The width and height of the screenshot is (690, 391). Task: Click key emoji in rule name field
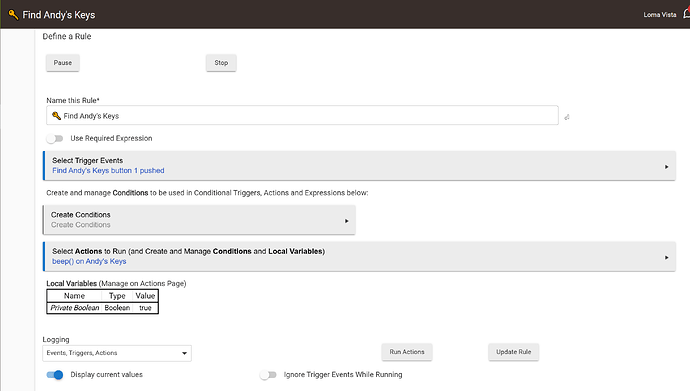(56, 116)
